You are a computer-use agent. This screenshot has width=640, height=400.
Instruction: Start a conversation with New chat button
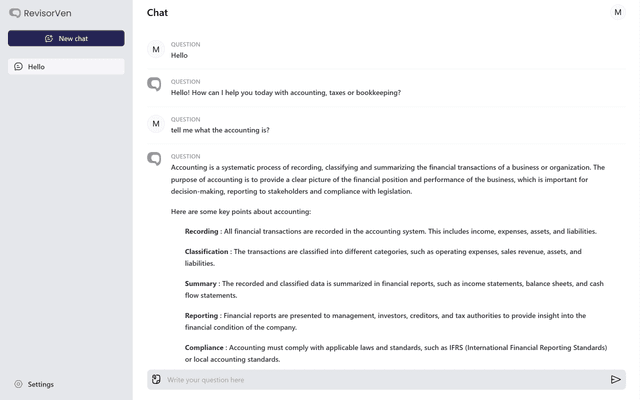pyautogui.click(x=66, y=38)
